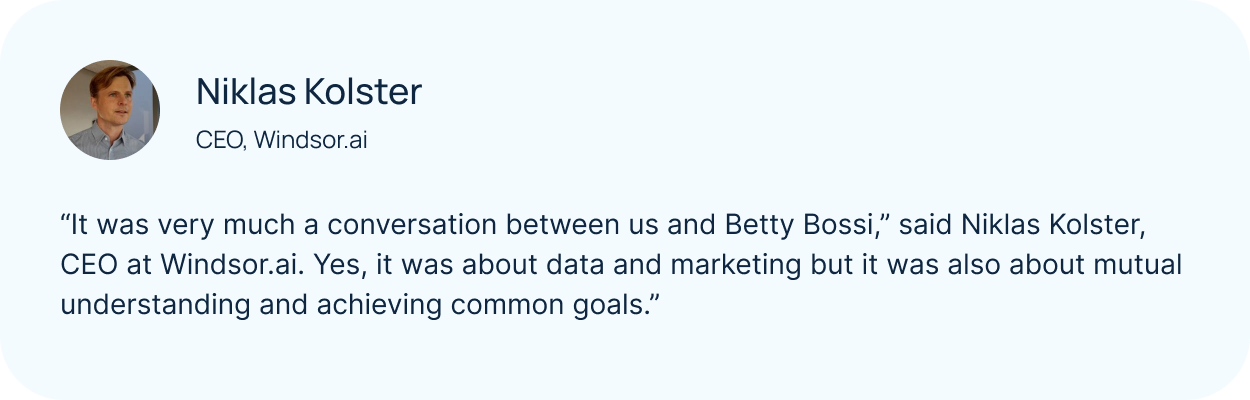1250x400 pixels.
Task: Click the bold Niklas Kolster name heading
Action: (x=309, y=92)
